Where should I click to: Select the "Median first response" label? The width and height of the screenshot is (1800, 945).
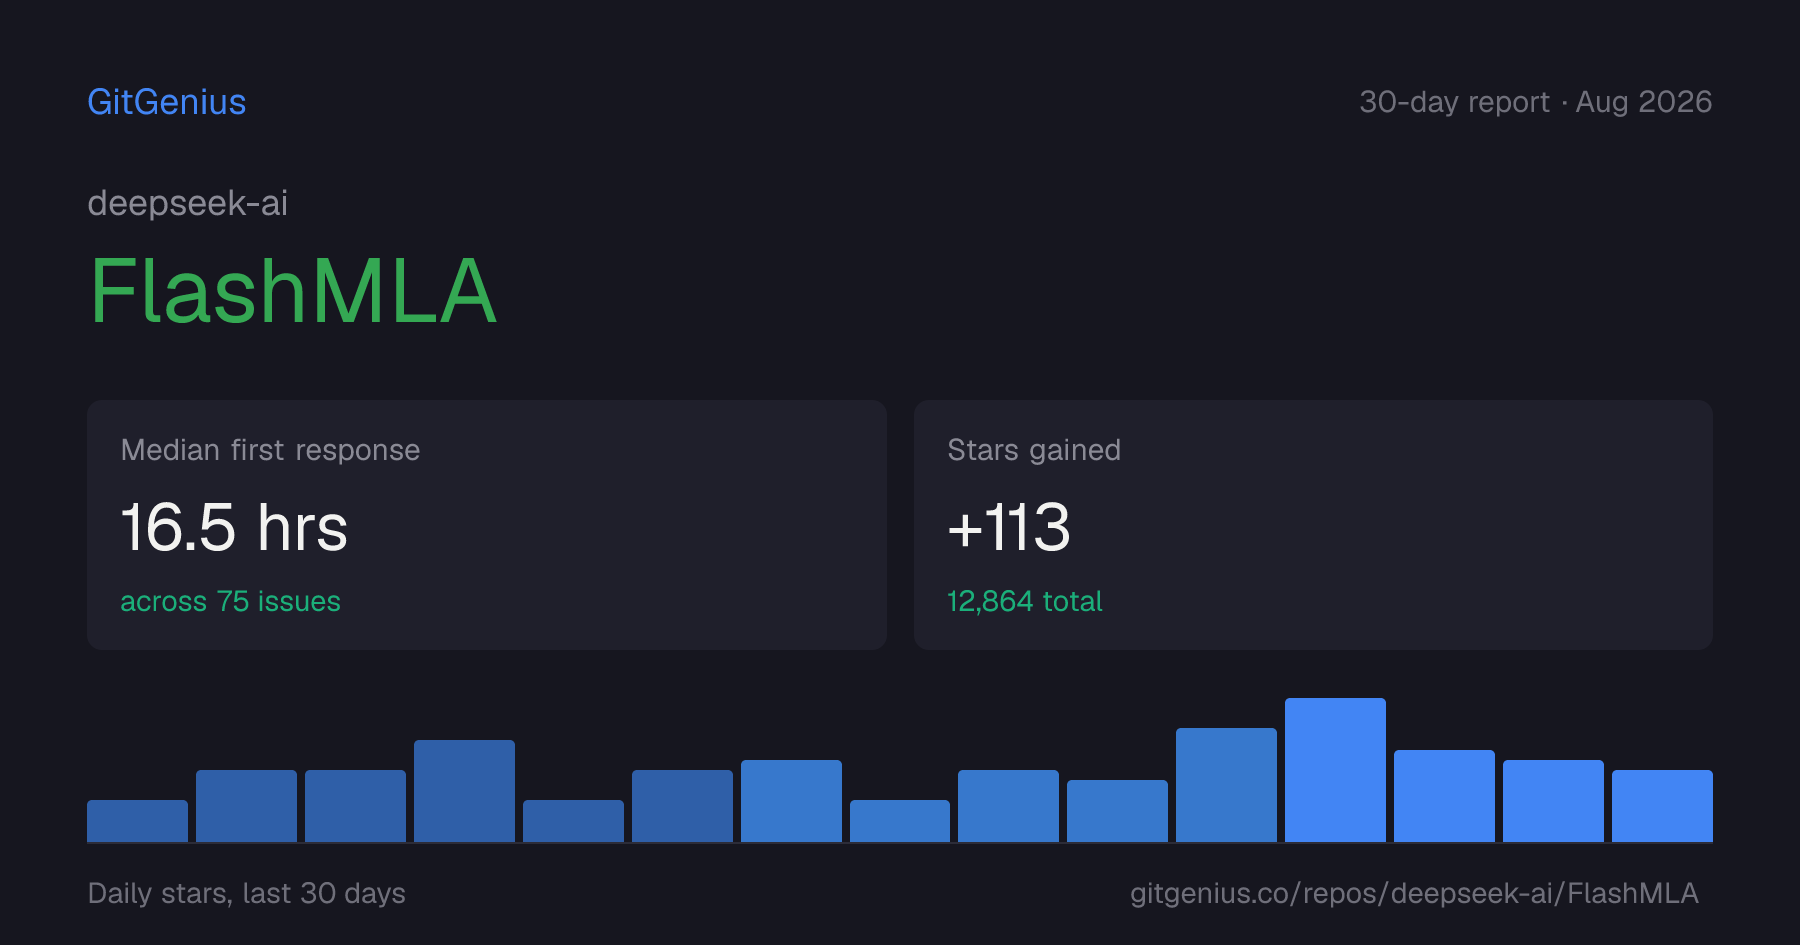tap(270, 450)
